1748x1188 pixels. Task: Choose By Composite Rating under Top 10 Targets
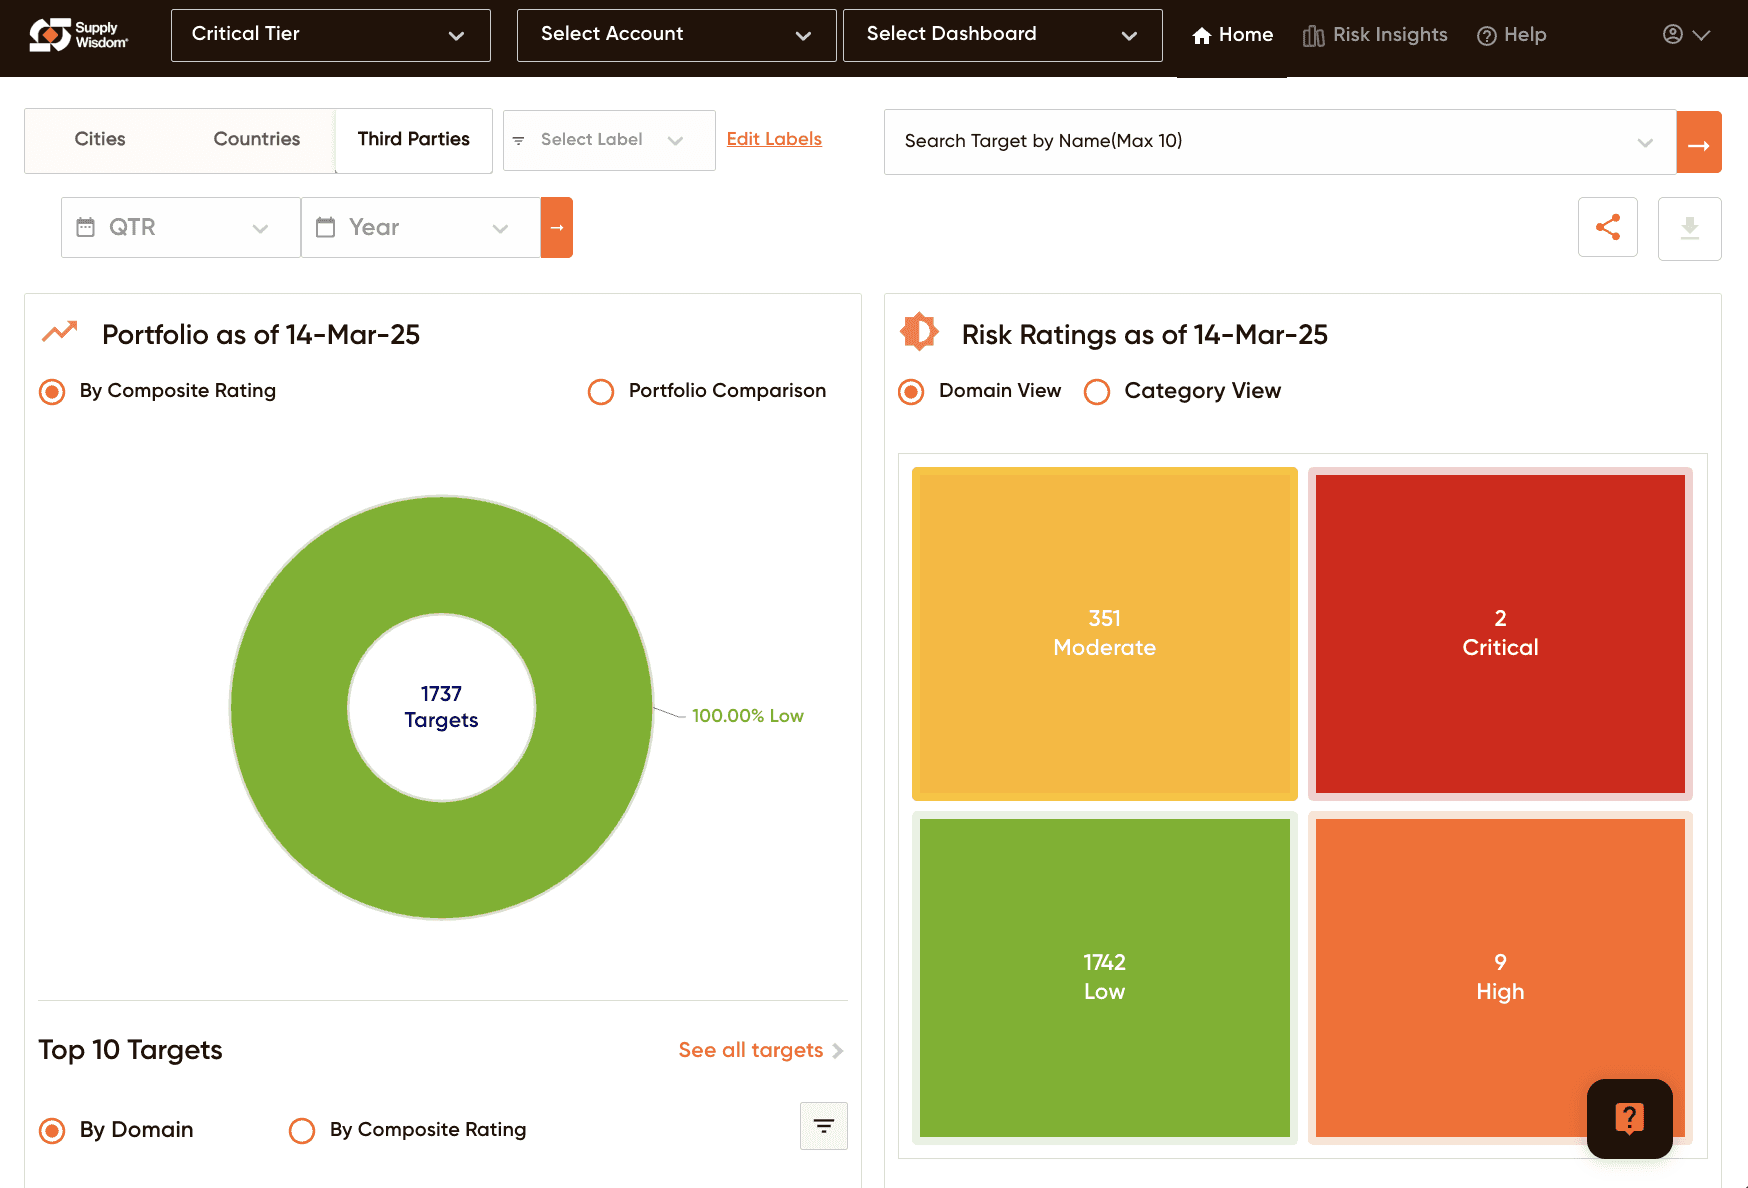(302, 1130)
